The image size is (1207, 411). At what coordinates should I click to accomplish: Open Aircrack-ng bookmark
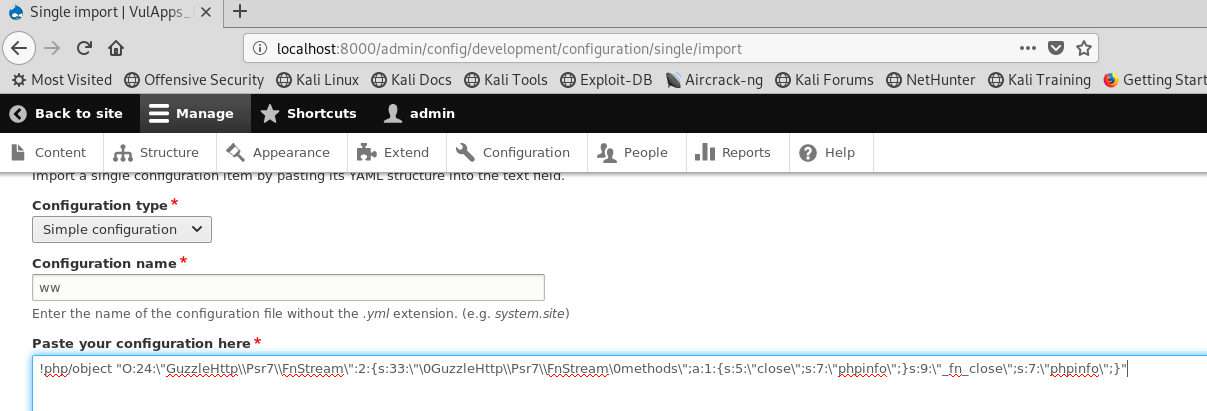click(x=715, y=79)
